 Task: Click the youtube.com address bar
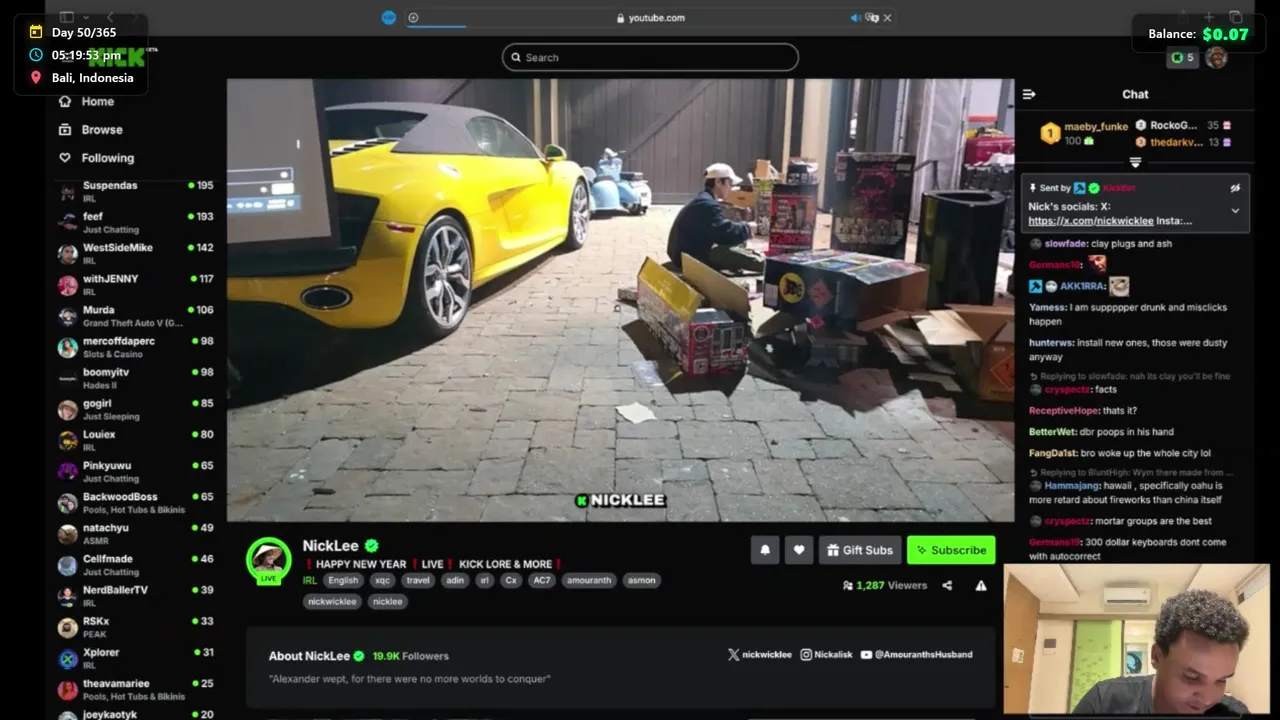coord(650,17)
